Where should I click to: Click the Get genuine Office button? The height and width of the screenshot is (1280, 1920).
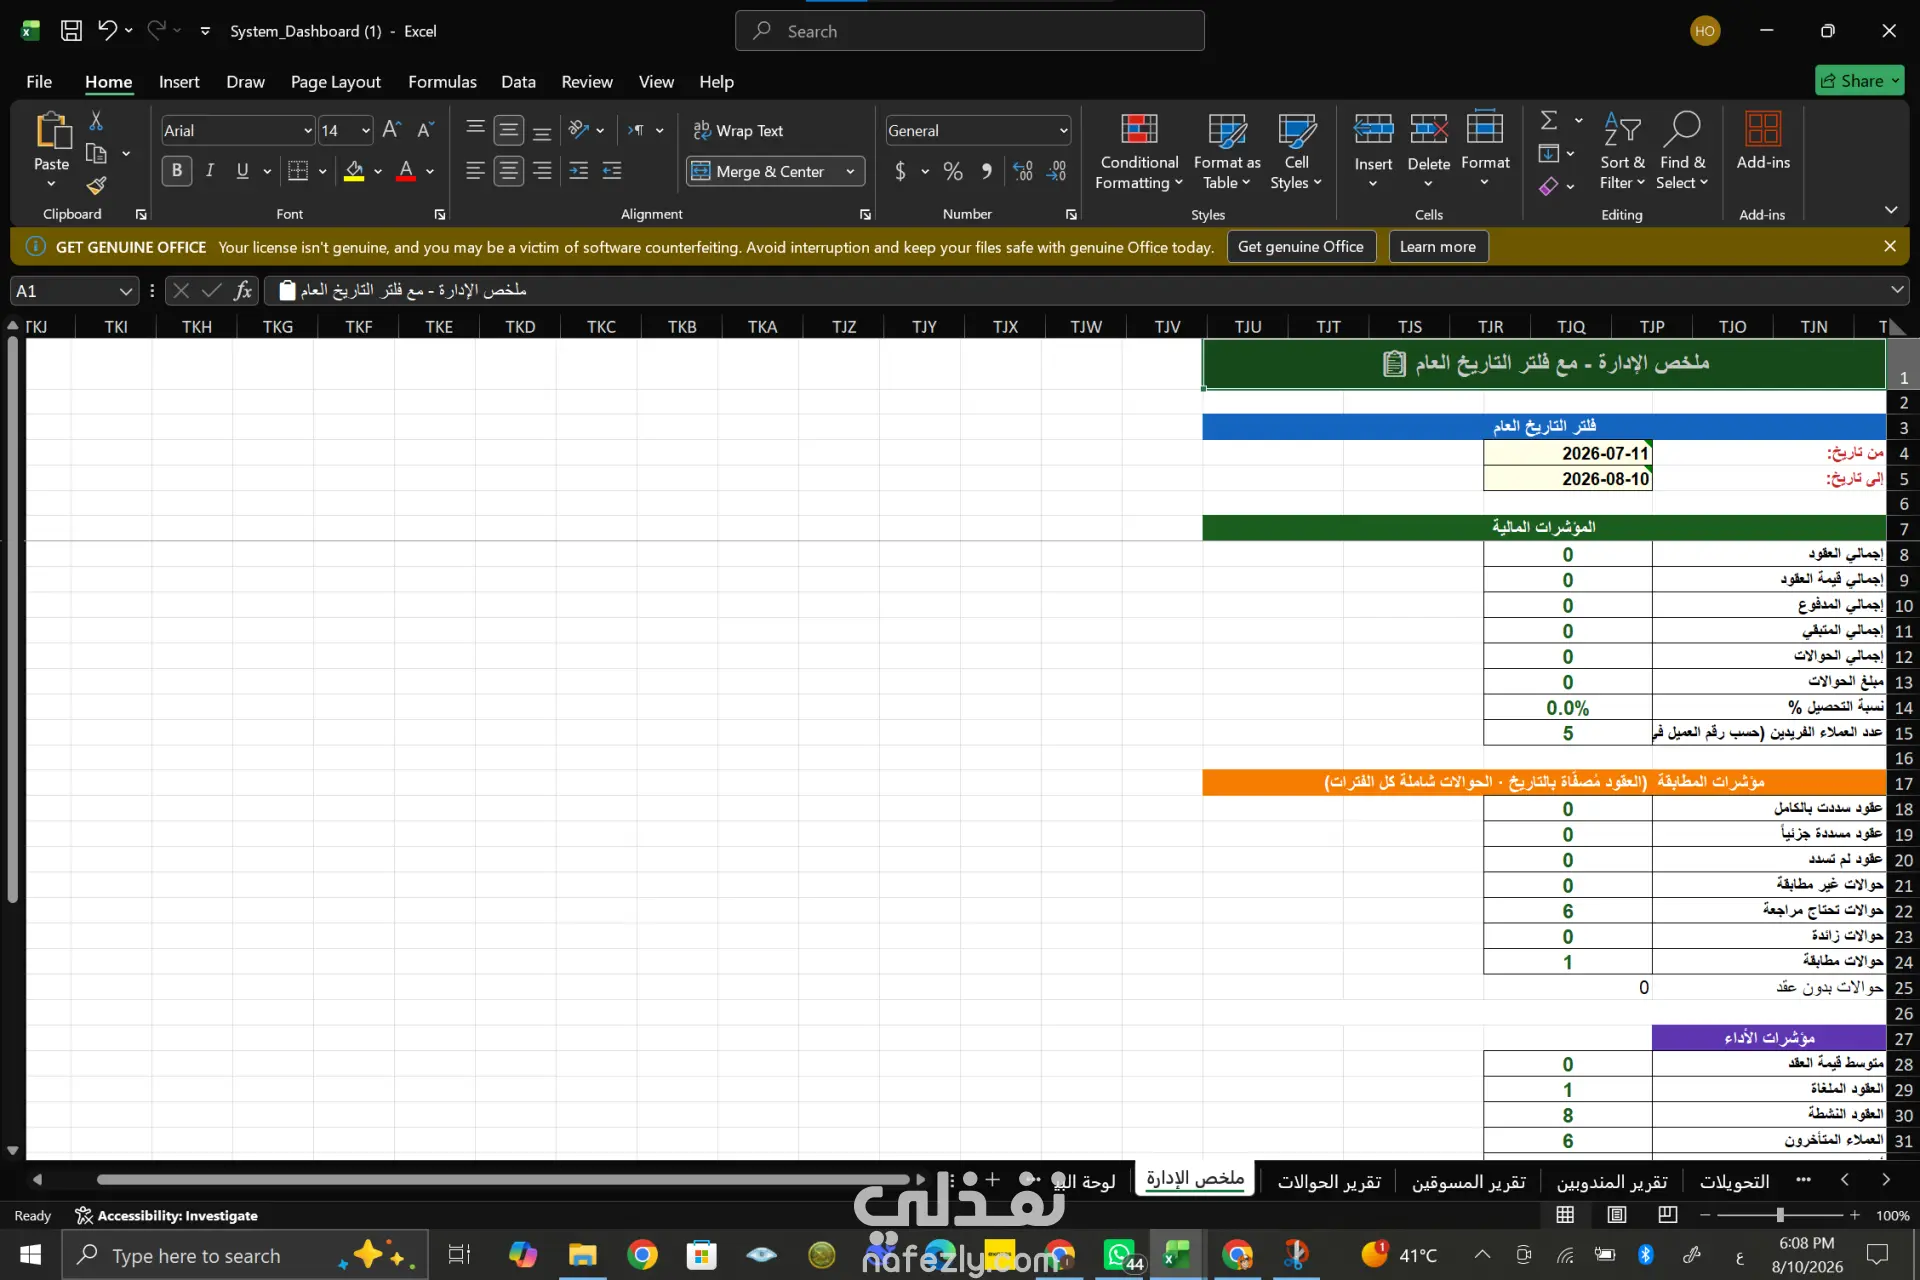click(x=1300, y=247)
